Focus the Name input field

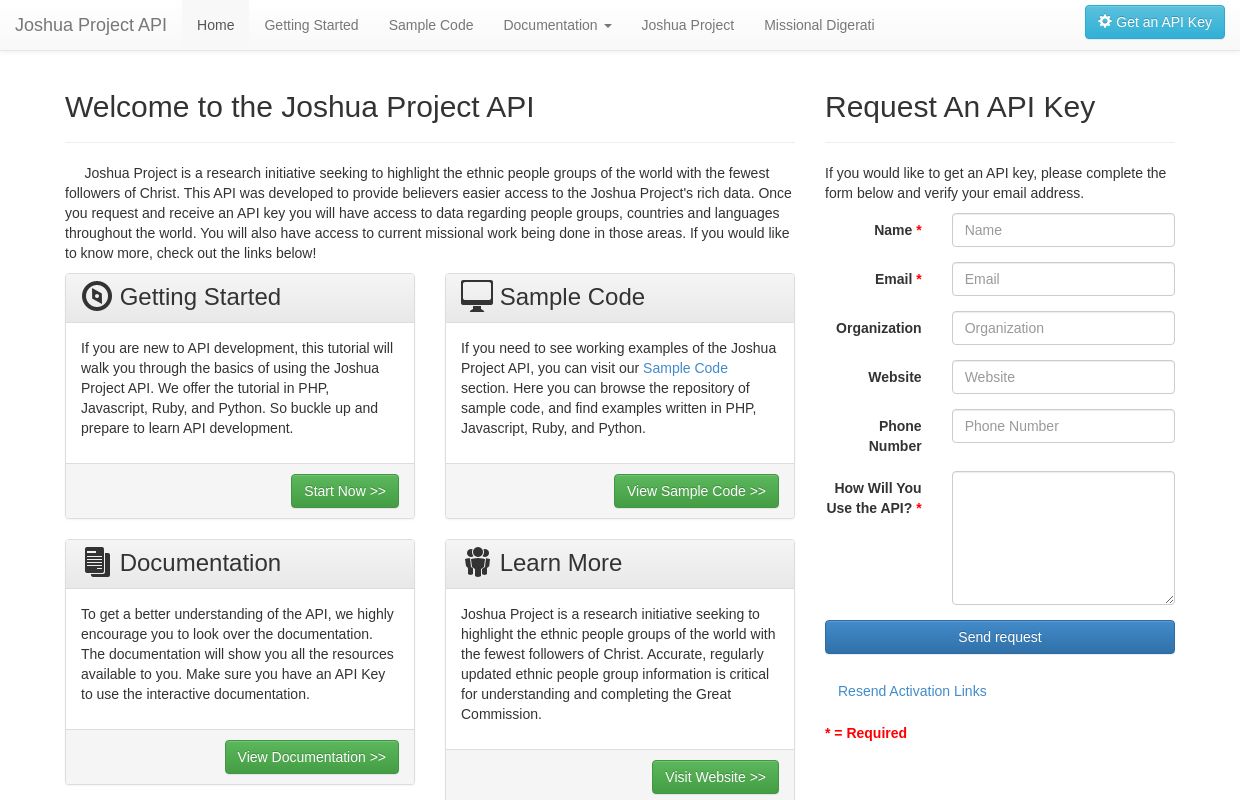click(1063, 230)
